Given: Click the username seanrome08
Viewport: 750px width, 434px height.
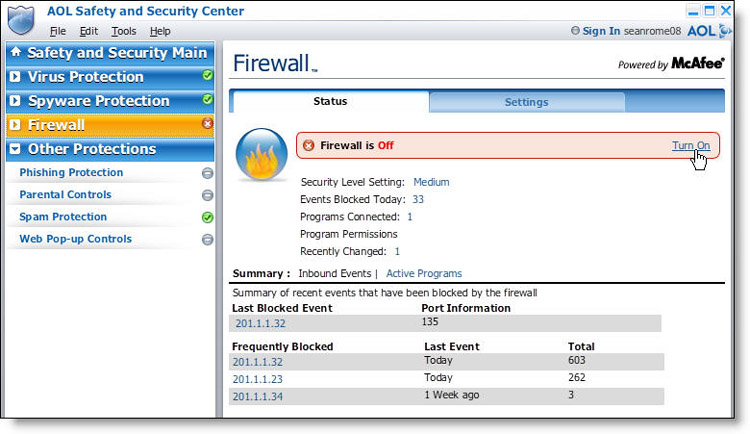Looking at the screenshot, I should pyautogui.click(x=652, y=31).
